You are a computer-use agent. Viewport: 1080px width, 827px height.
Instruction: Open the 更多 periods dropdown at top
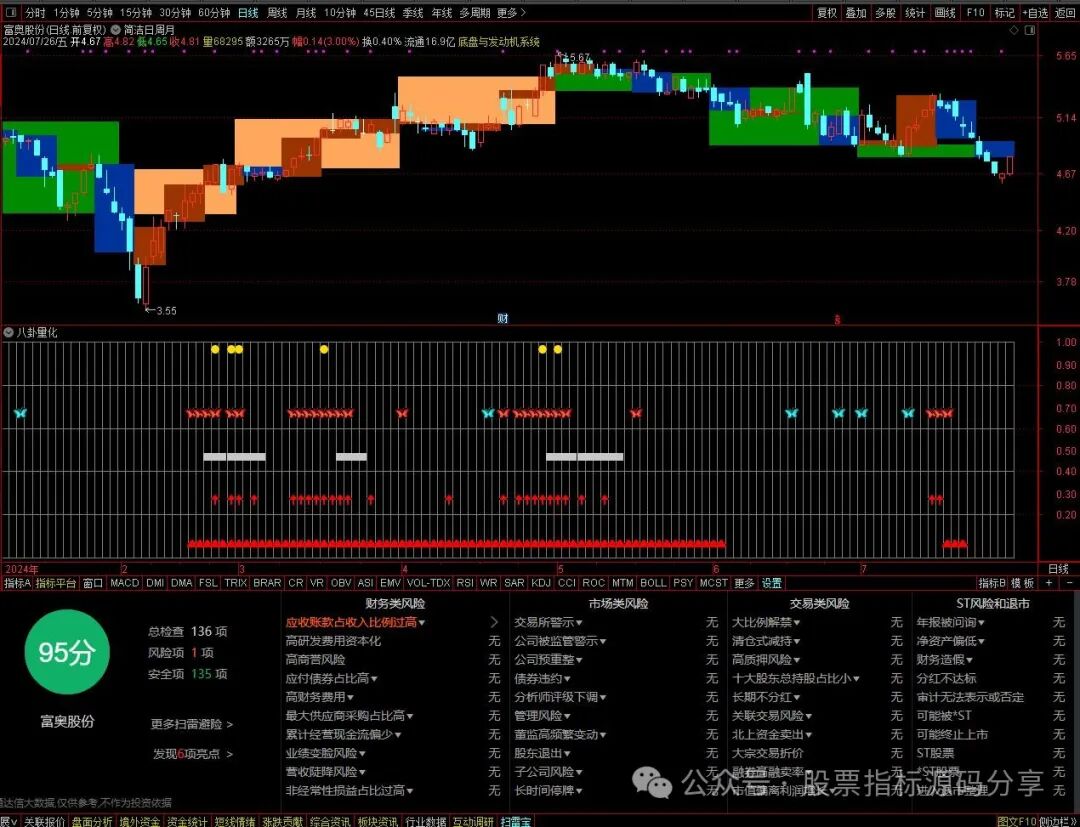coord(511,13)
